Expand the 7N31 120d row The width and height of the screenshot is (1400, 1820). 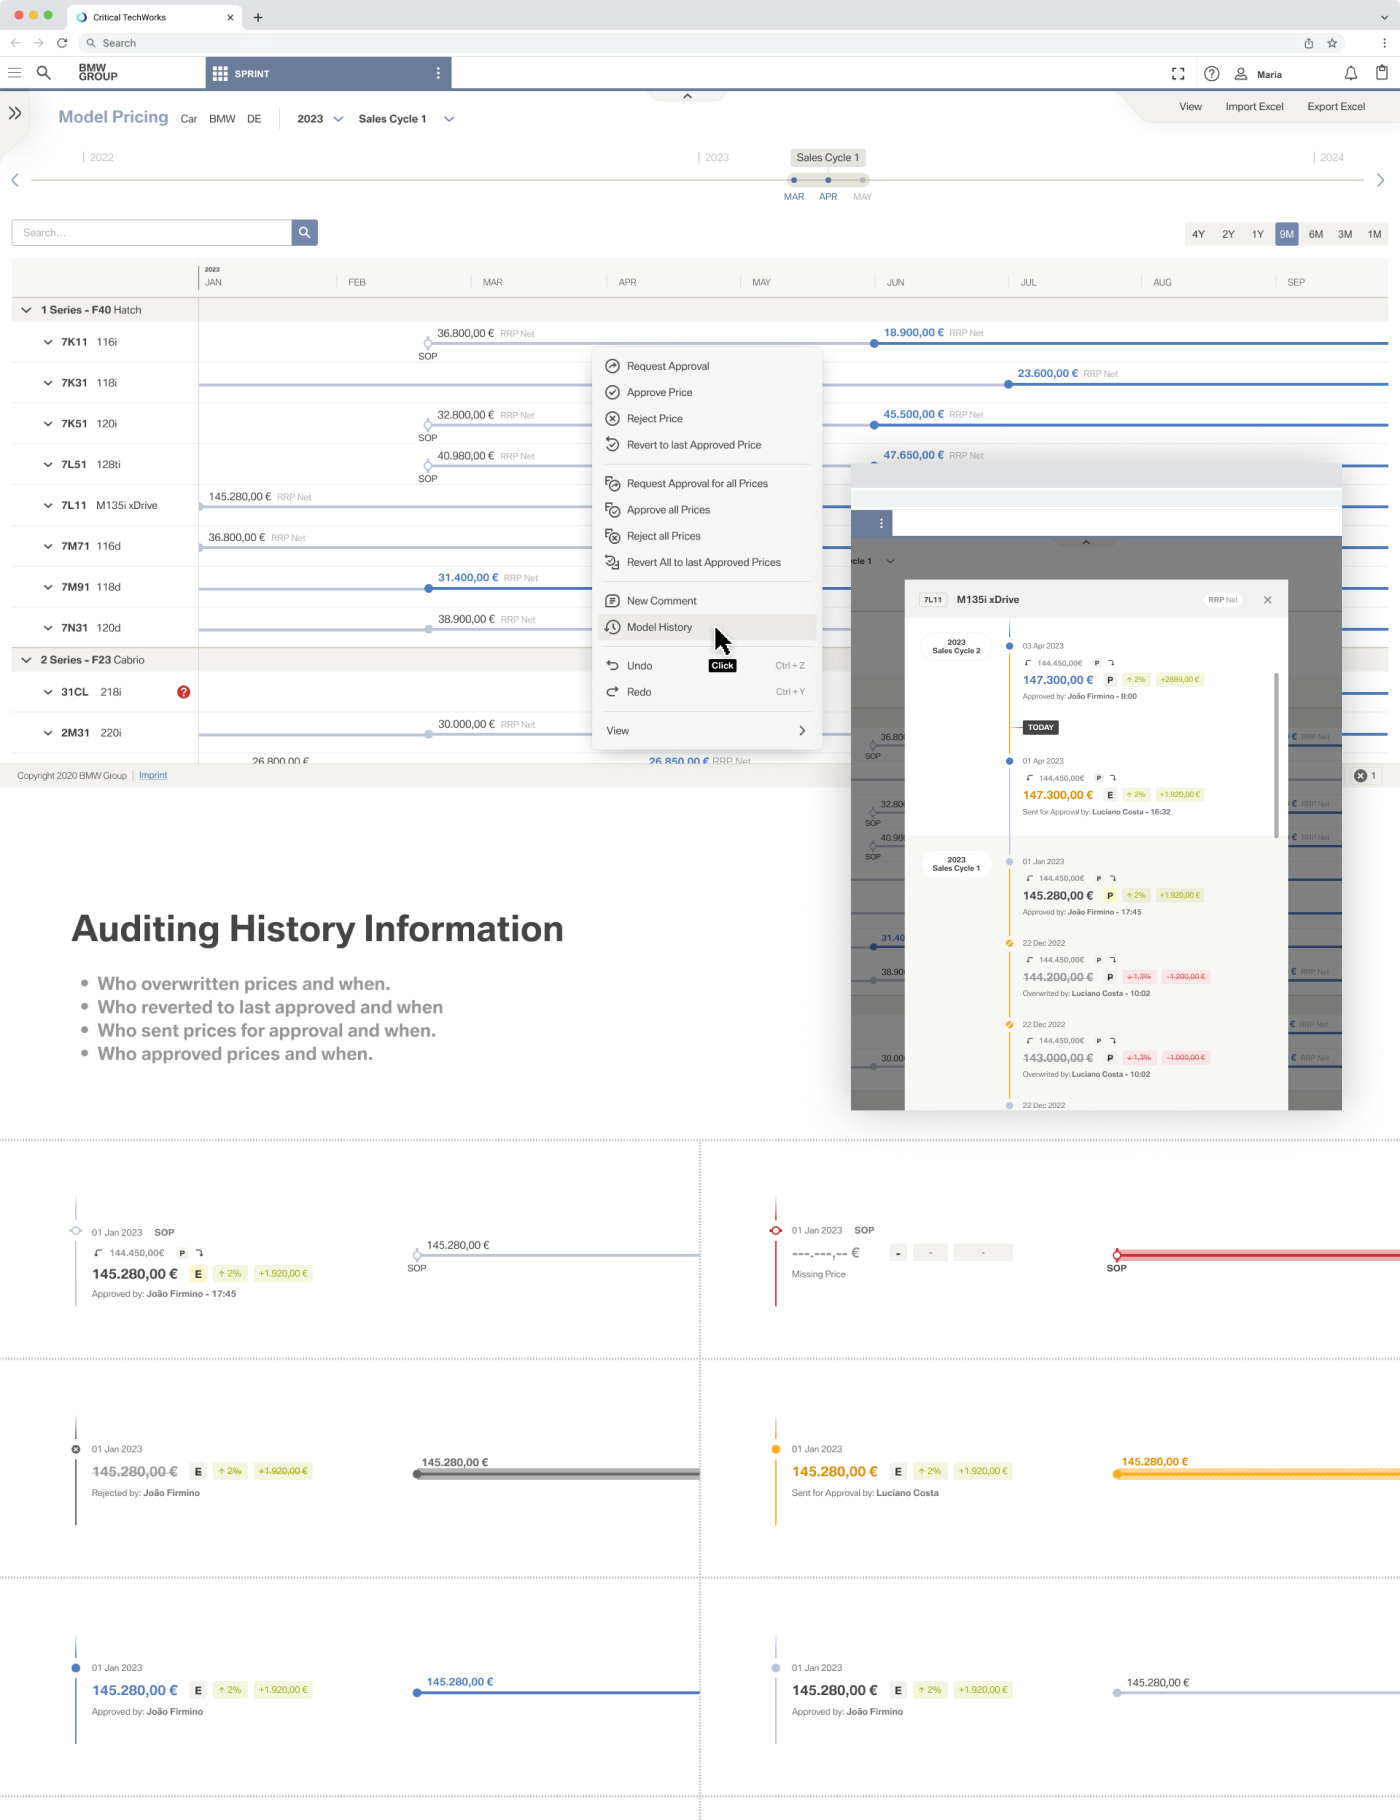[x=47, y=628]
